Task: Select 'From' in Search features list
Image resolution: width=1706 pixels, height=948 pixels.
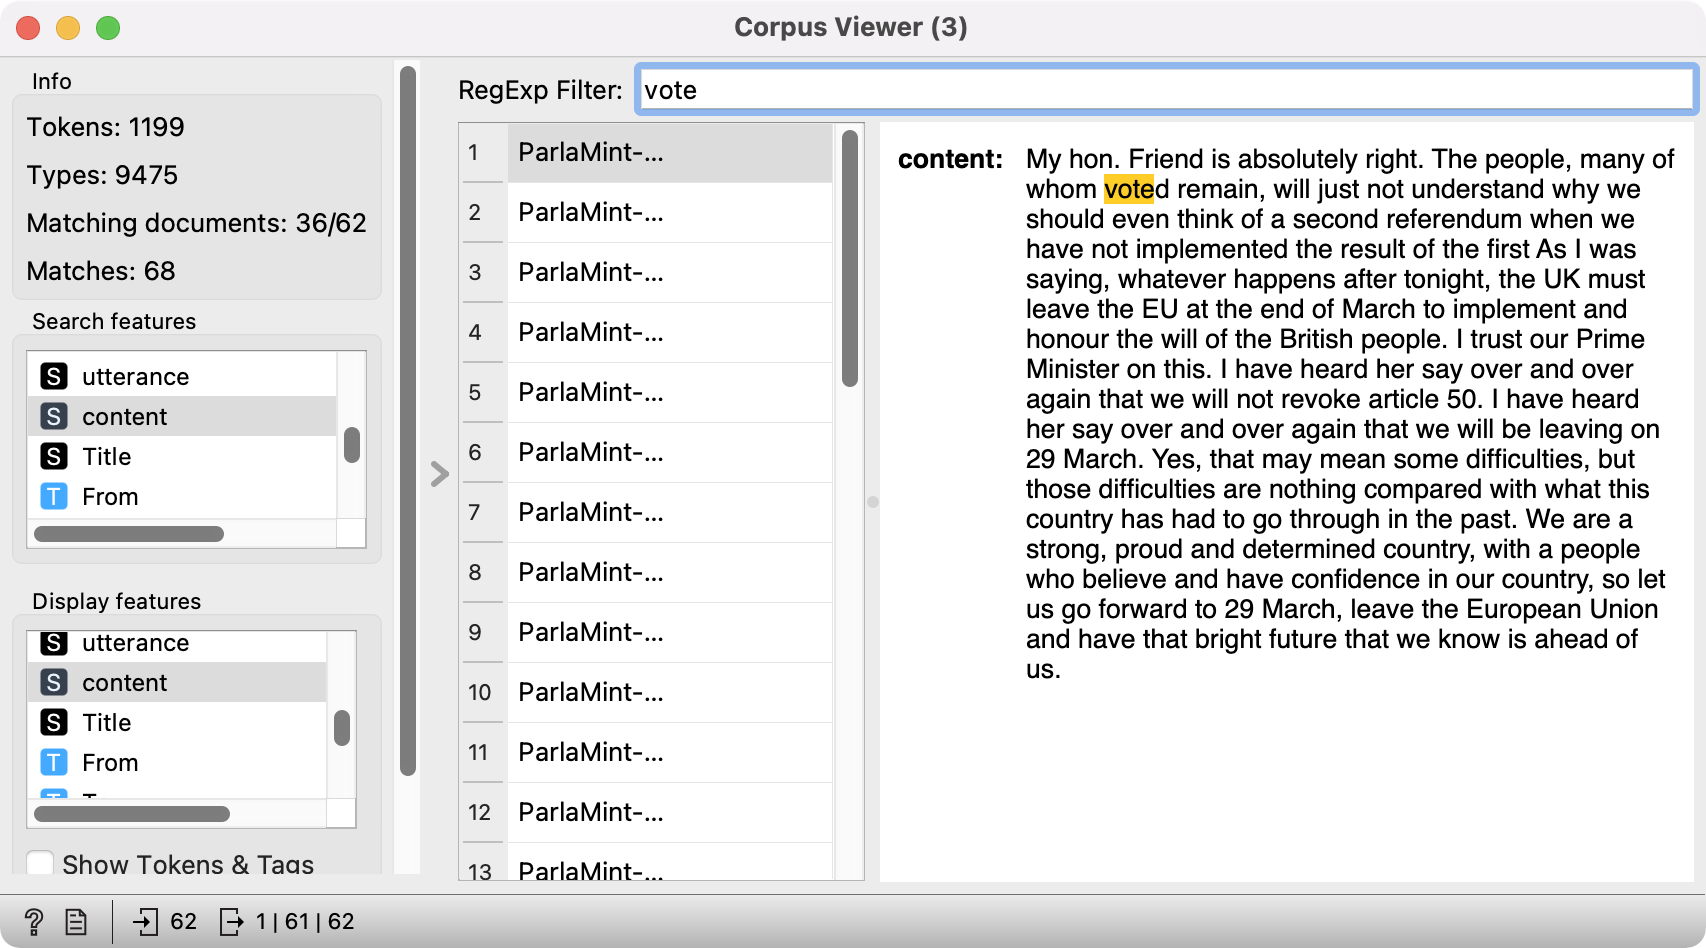Action: [x=110, y=497]
